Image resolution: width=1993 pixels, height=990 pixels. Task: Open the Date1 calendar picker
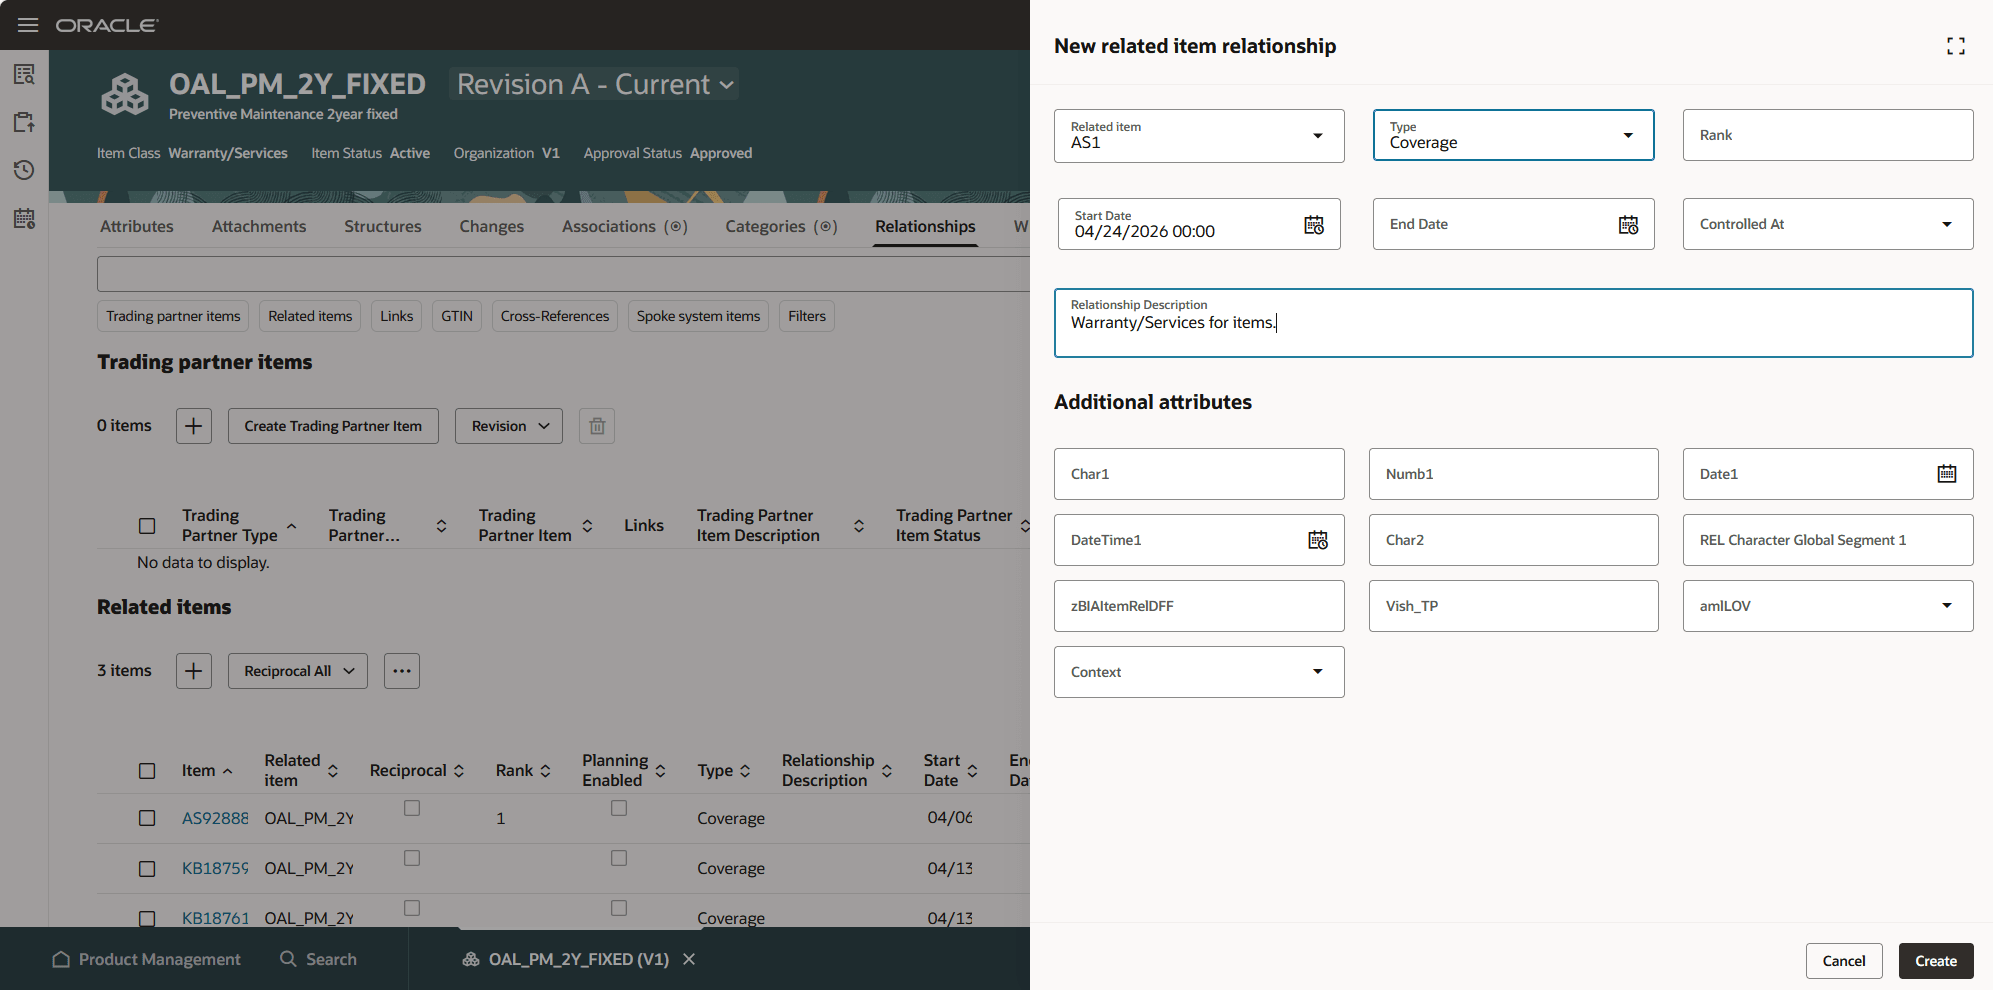click(x=1946, y=474)
